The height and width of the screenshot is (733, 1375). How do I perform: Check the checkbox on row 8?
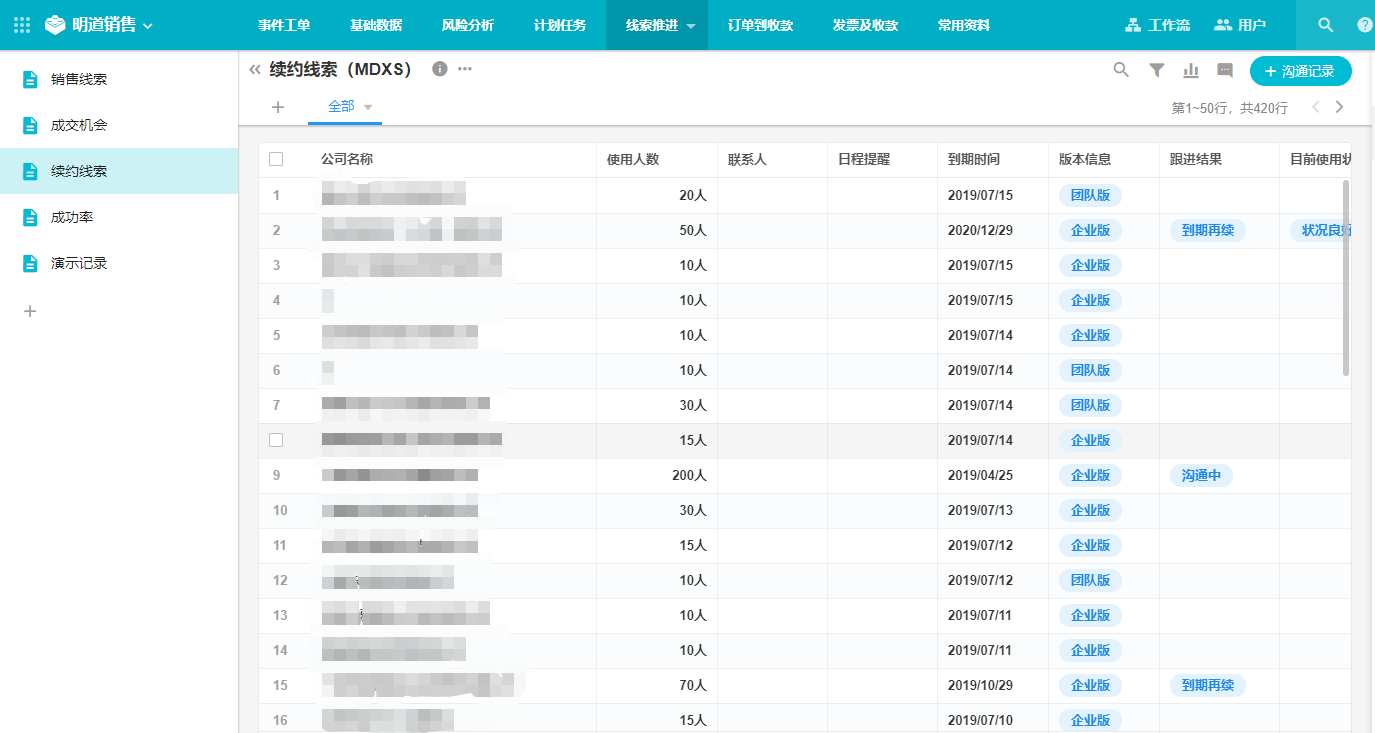point(276,440)
